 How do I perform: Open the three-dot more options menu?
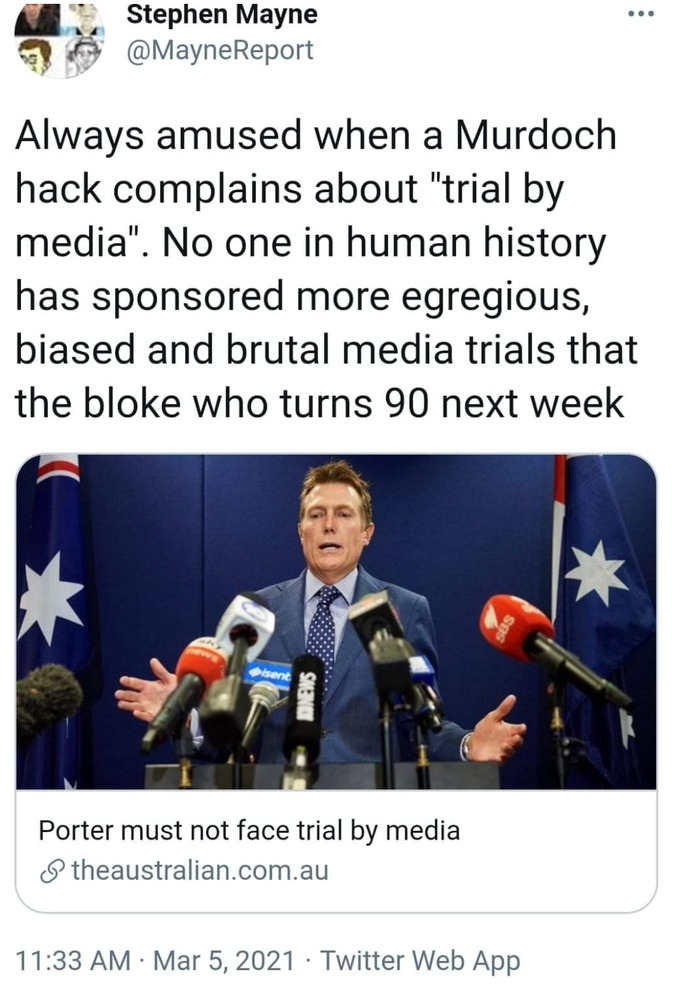pyautogui.click(x=640, y=14)
